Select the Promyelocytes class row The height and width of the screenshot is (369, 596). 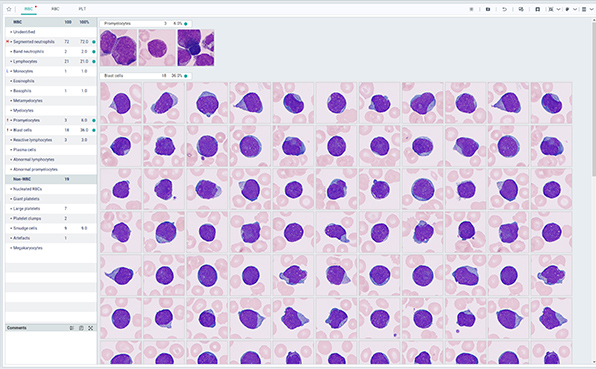51,120
